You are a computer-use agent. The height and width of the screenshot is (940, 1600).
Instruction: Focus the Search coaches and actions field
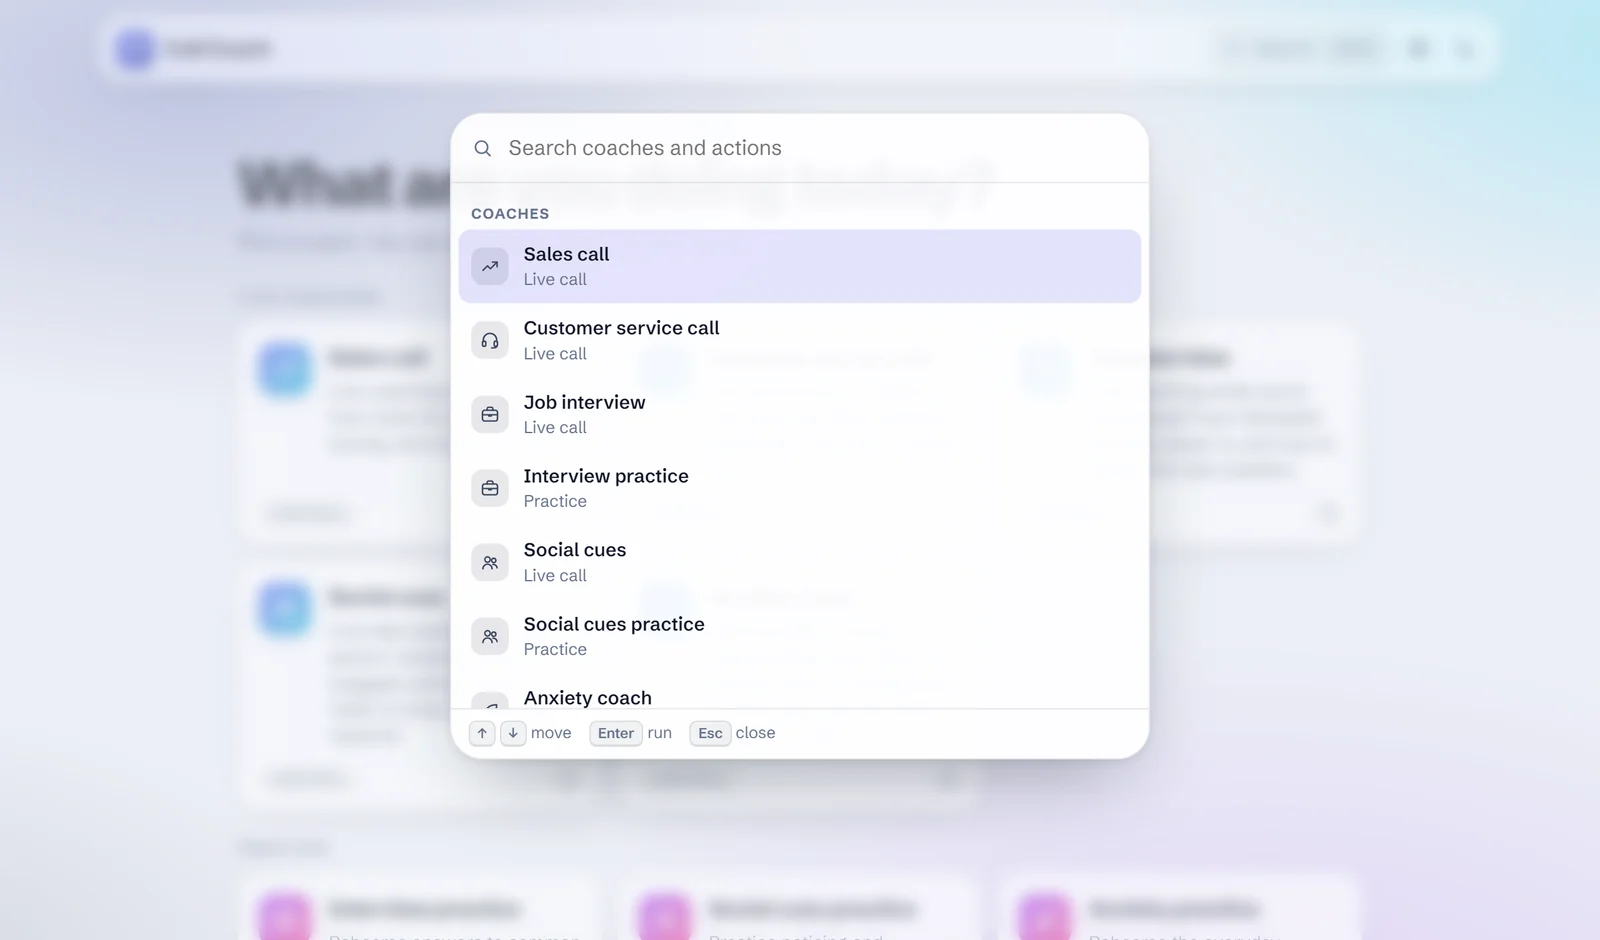(x=818, y=148)
